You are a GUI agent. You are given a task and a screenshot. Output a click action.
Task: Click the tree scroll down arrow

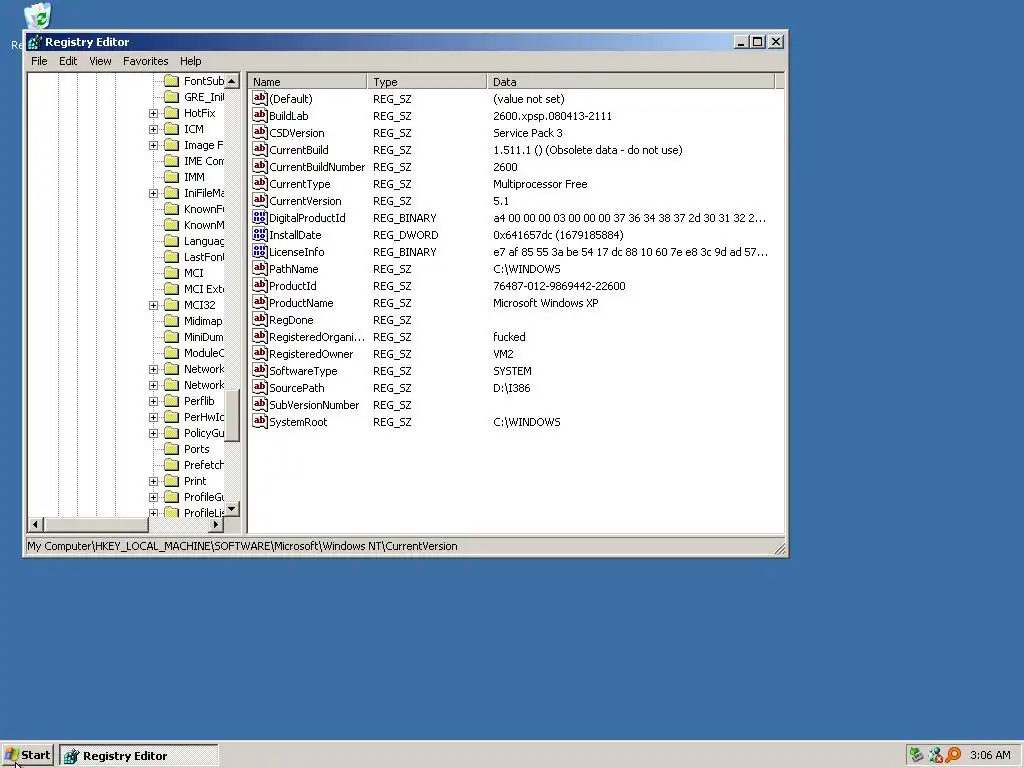pos(232,509)
